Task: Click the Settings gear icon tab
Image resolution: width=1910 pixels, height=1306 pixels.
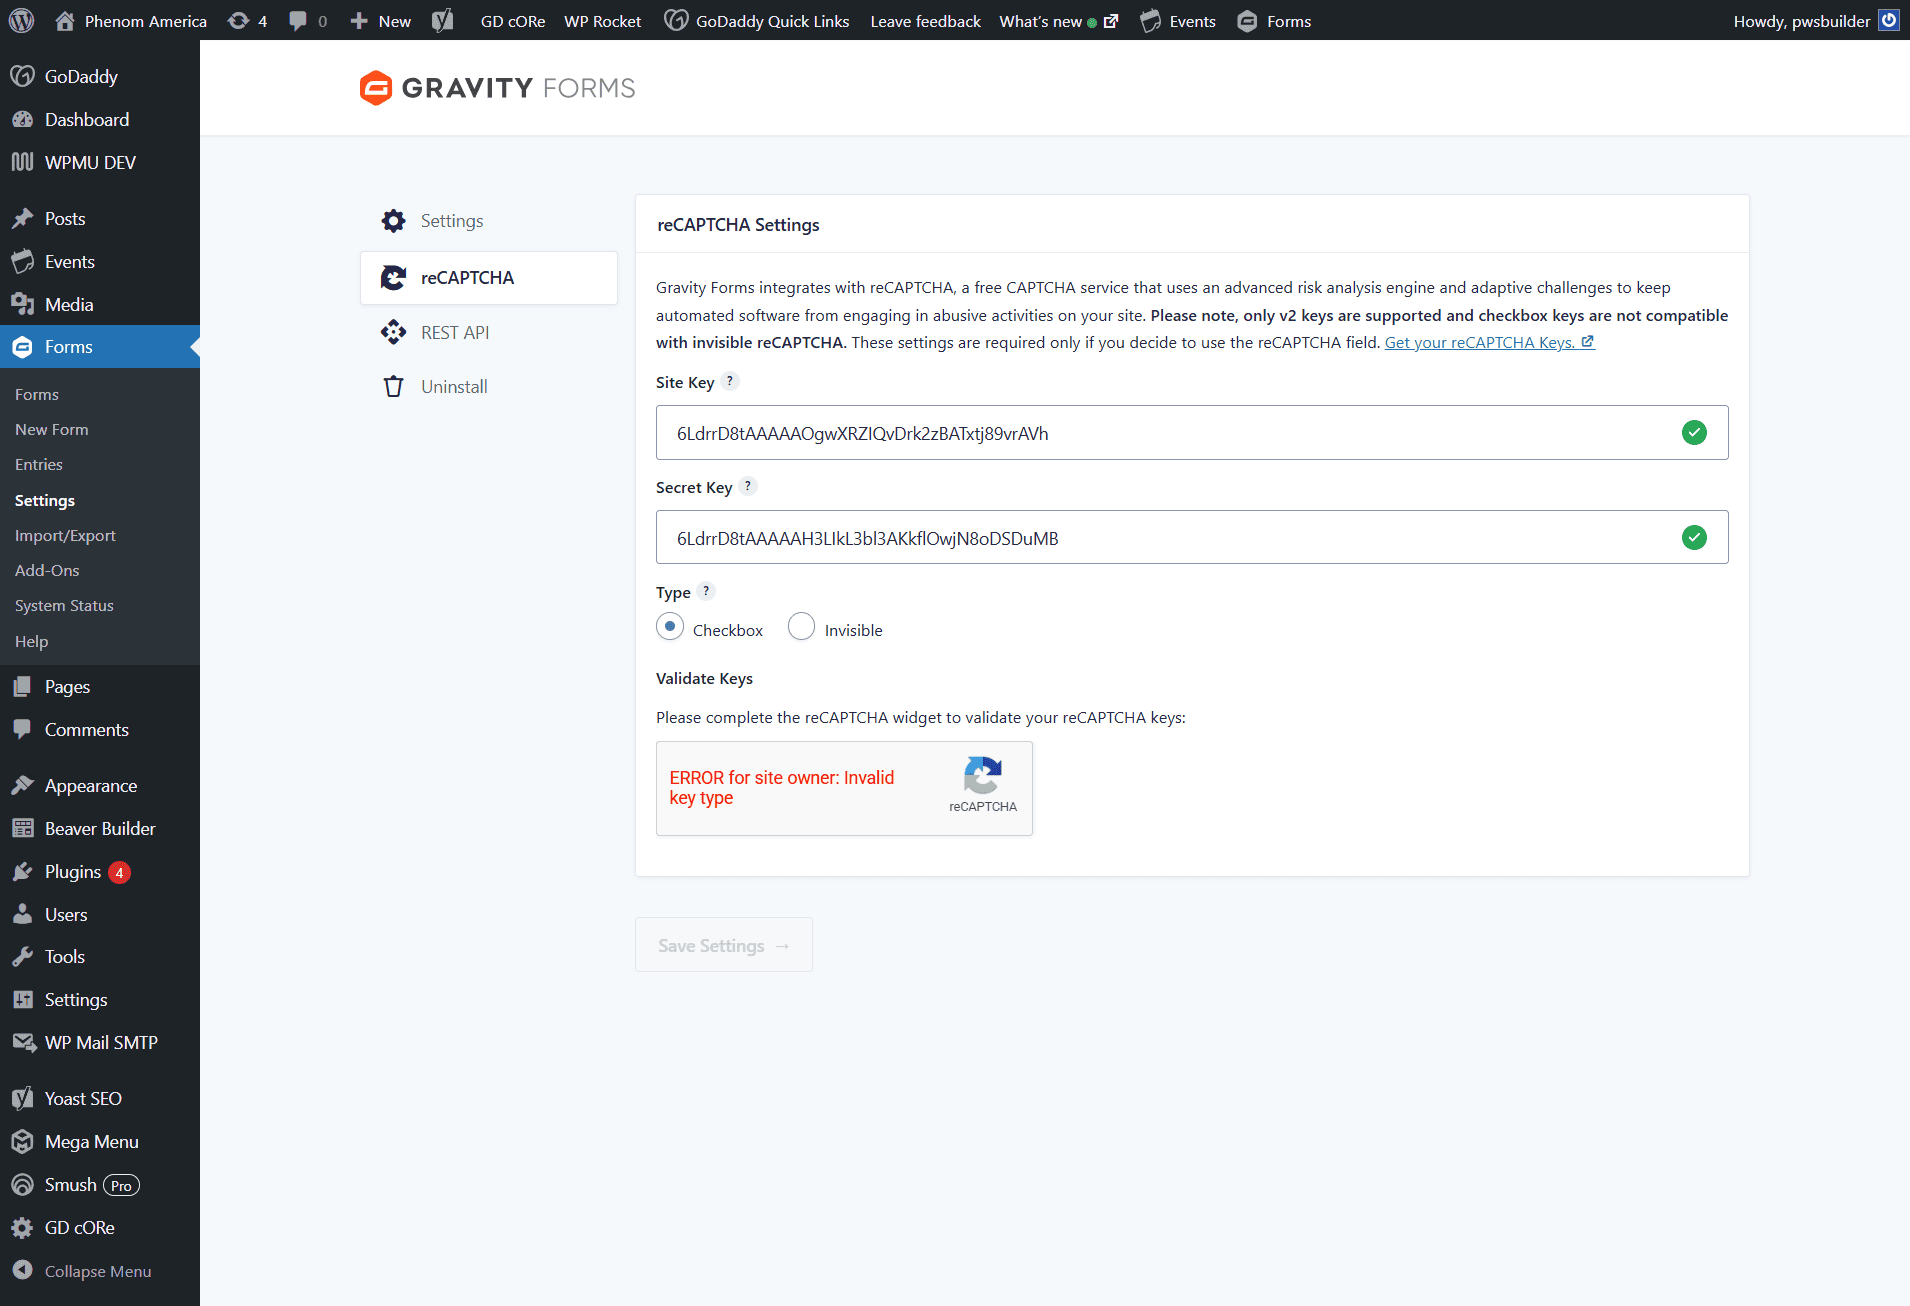Action: (x=394, y=221)
